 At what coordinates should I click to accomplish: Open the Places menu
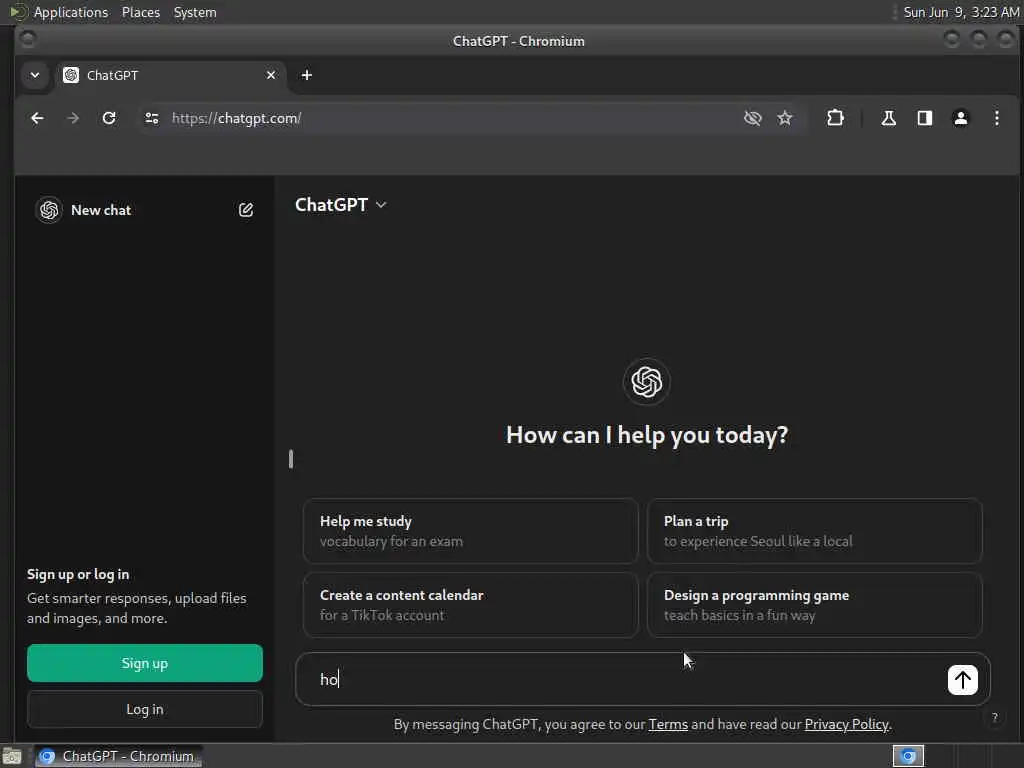[140, 12]
